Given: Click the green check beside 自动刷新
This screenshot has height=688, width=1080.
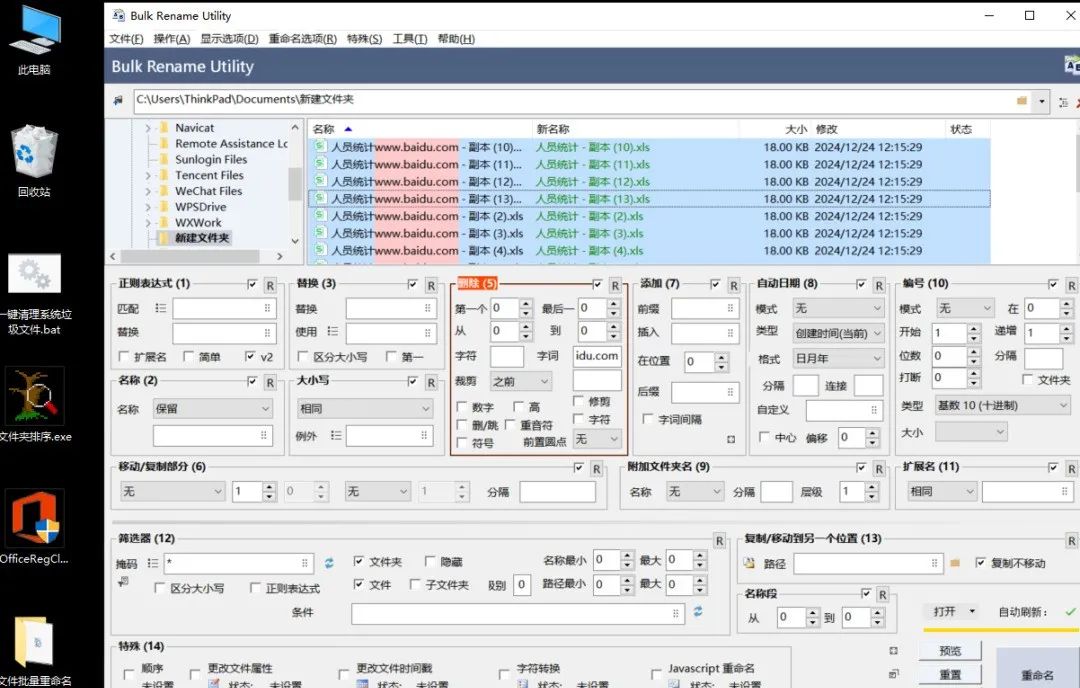Looking at the screenshot, I should click(x=1070, y=612).
